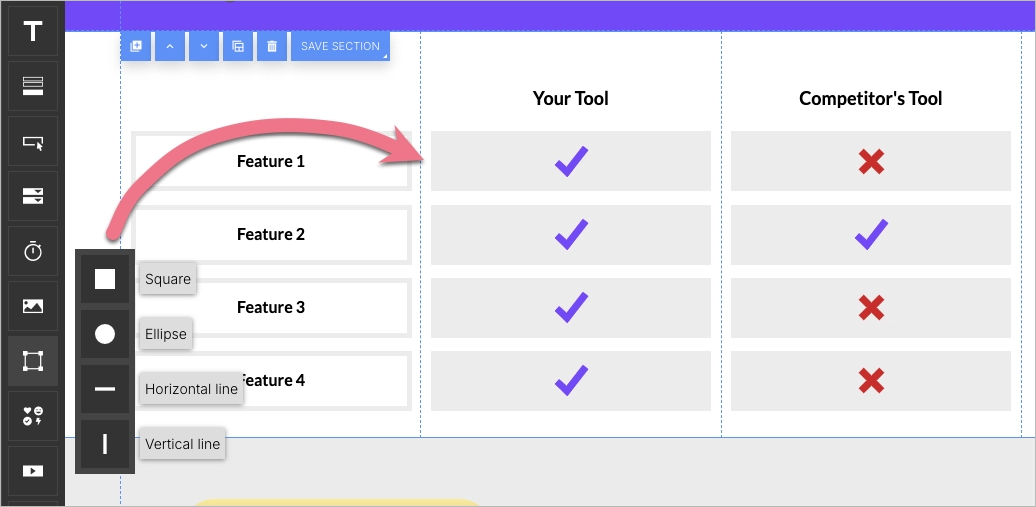Delete the section with trash icon
1036x507 pixels.
(272, 46)
